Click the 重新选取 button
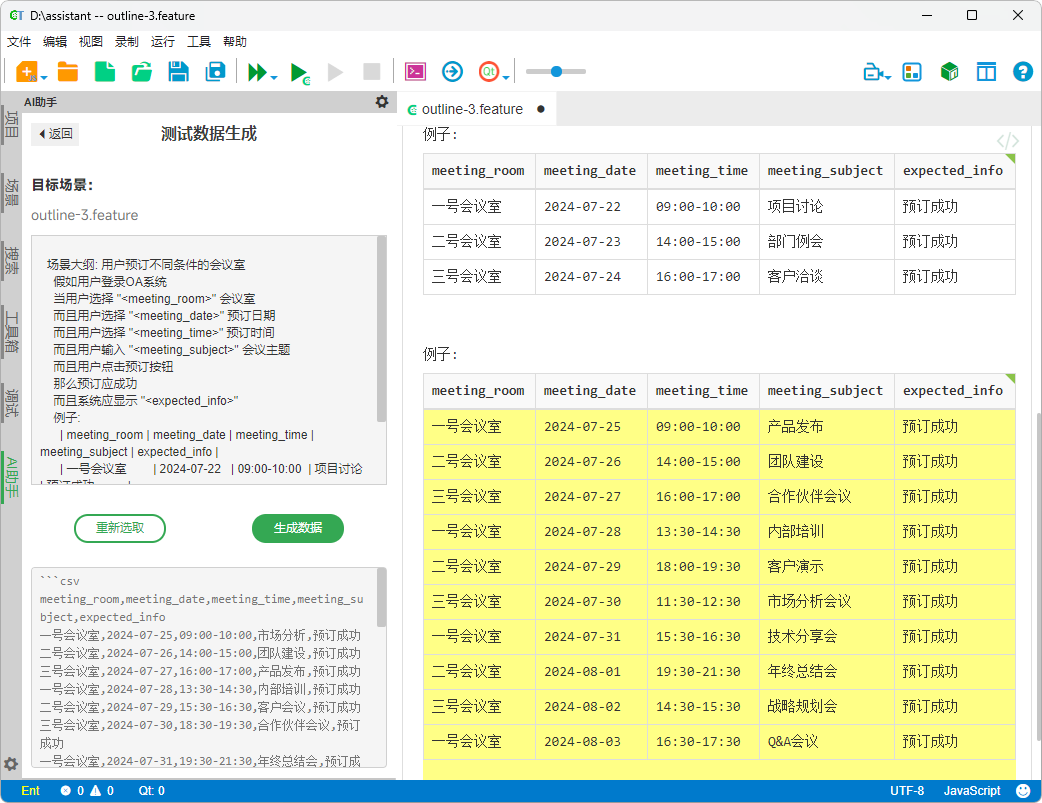The width and height of the screenshot is (1042, 803). click(120, 528)
